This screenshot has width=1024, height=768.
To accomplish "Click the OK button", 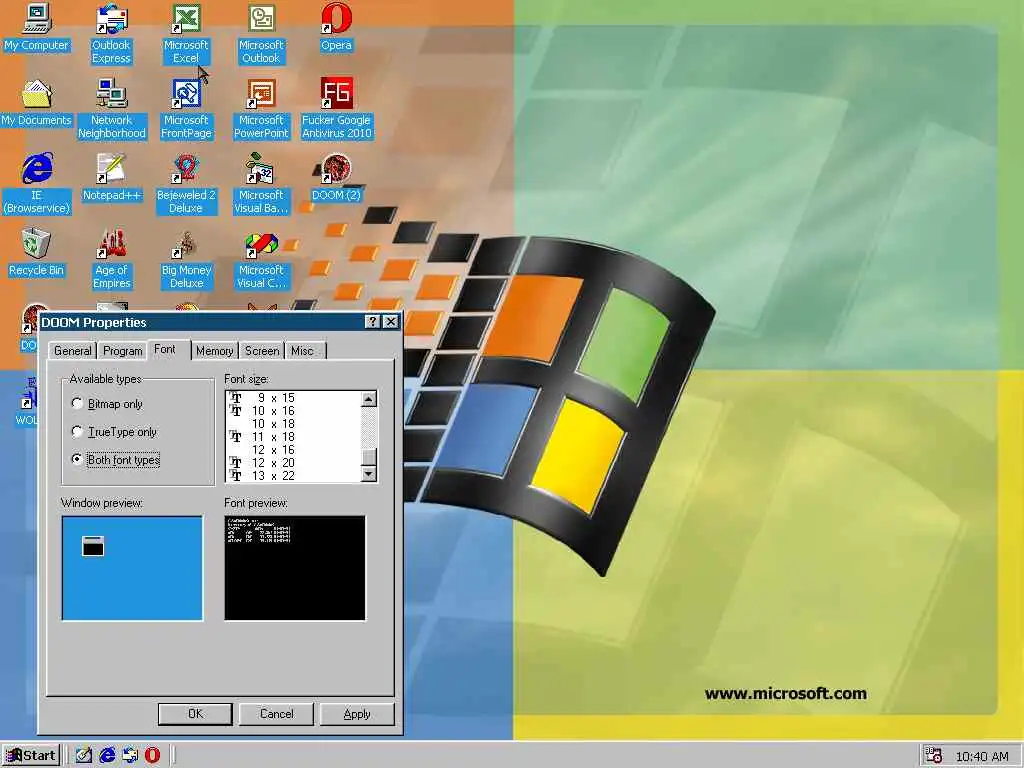I will [195, 714].
